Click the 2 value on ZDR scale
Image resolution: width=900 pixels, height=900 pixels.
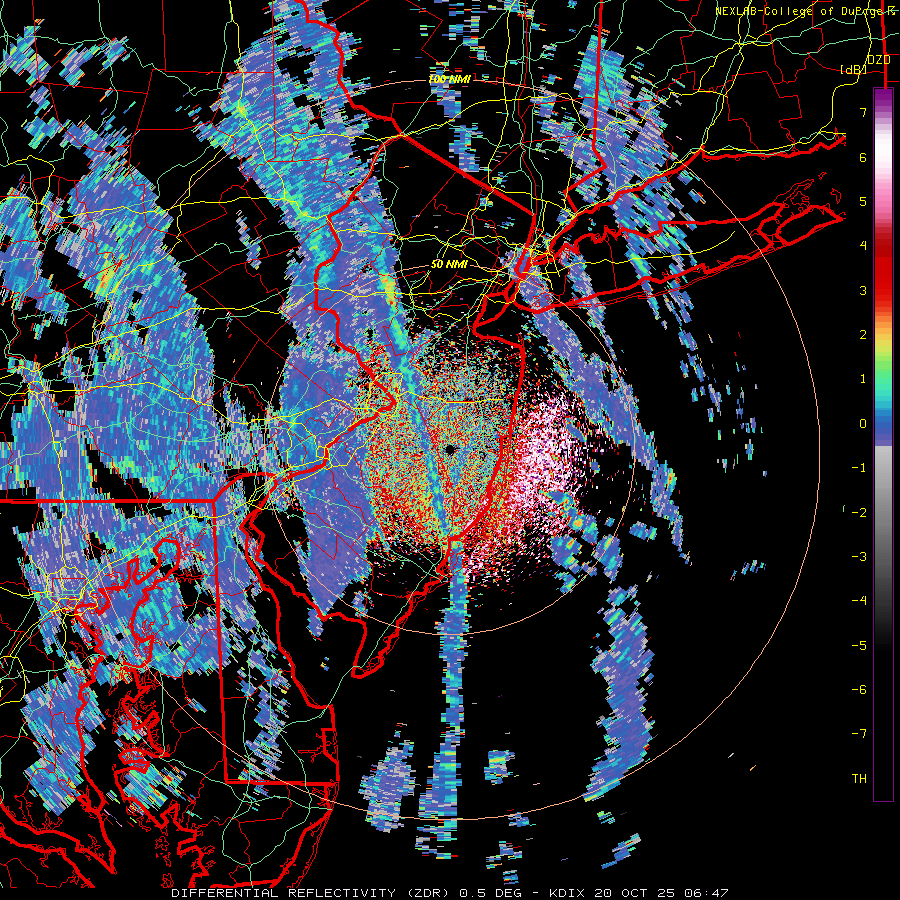pos(863,335)
